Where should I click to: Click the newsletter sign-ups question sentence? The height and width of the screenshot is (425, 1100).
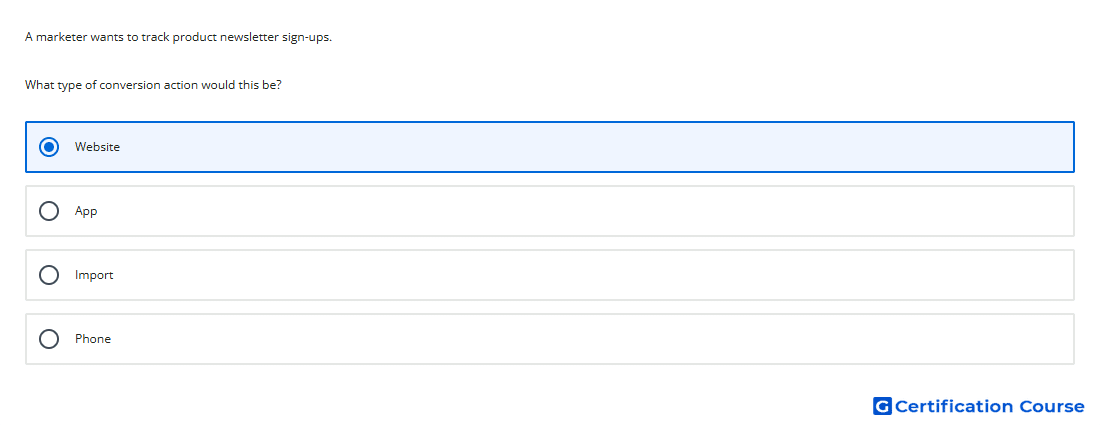tap(178, 37)
